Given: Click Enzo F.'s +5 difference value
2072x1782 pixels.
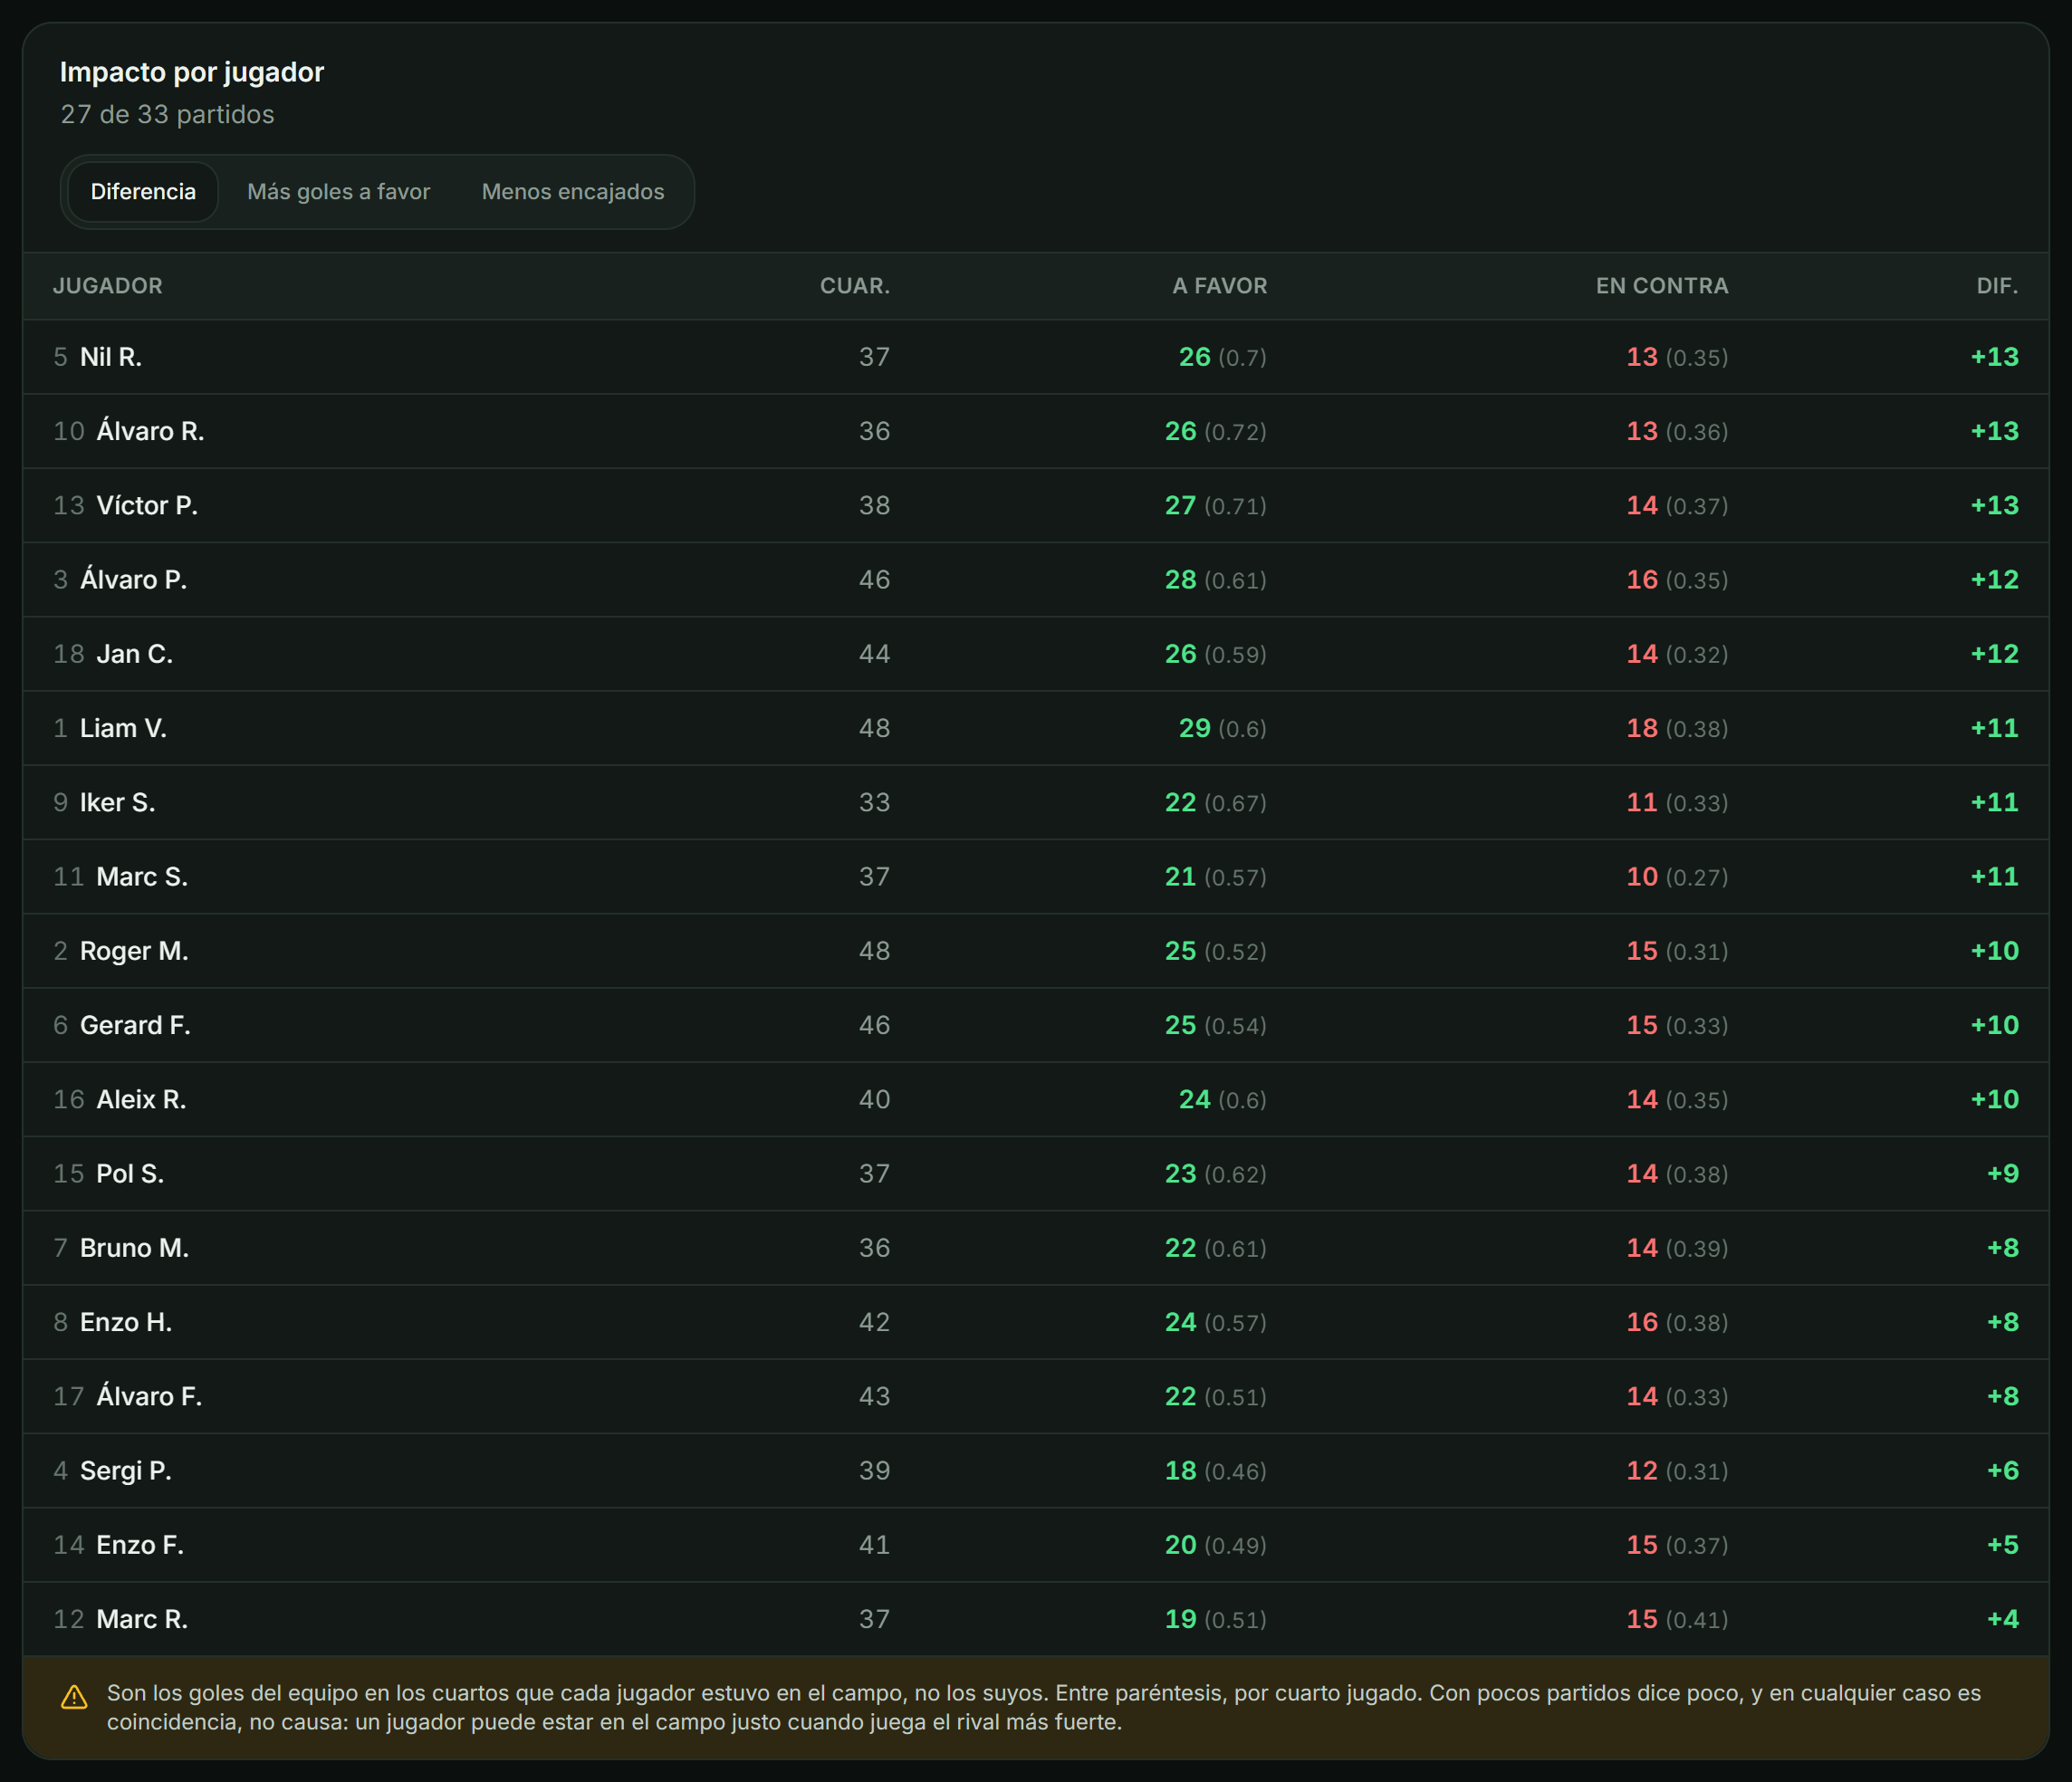Looking at the screenshot, I should tap(2003, 1545).
